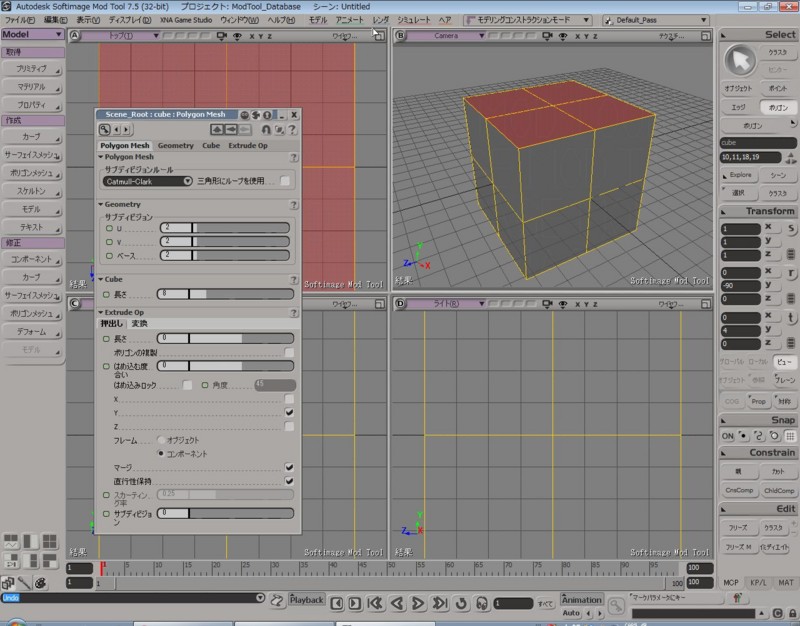Toggle loop playback icon
This screenshot has width=800, height=626.
[461, 604]
